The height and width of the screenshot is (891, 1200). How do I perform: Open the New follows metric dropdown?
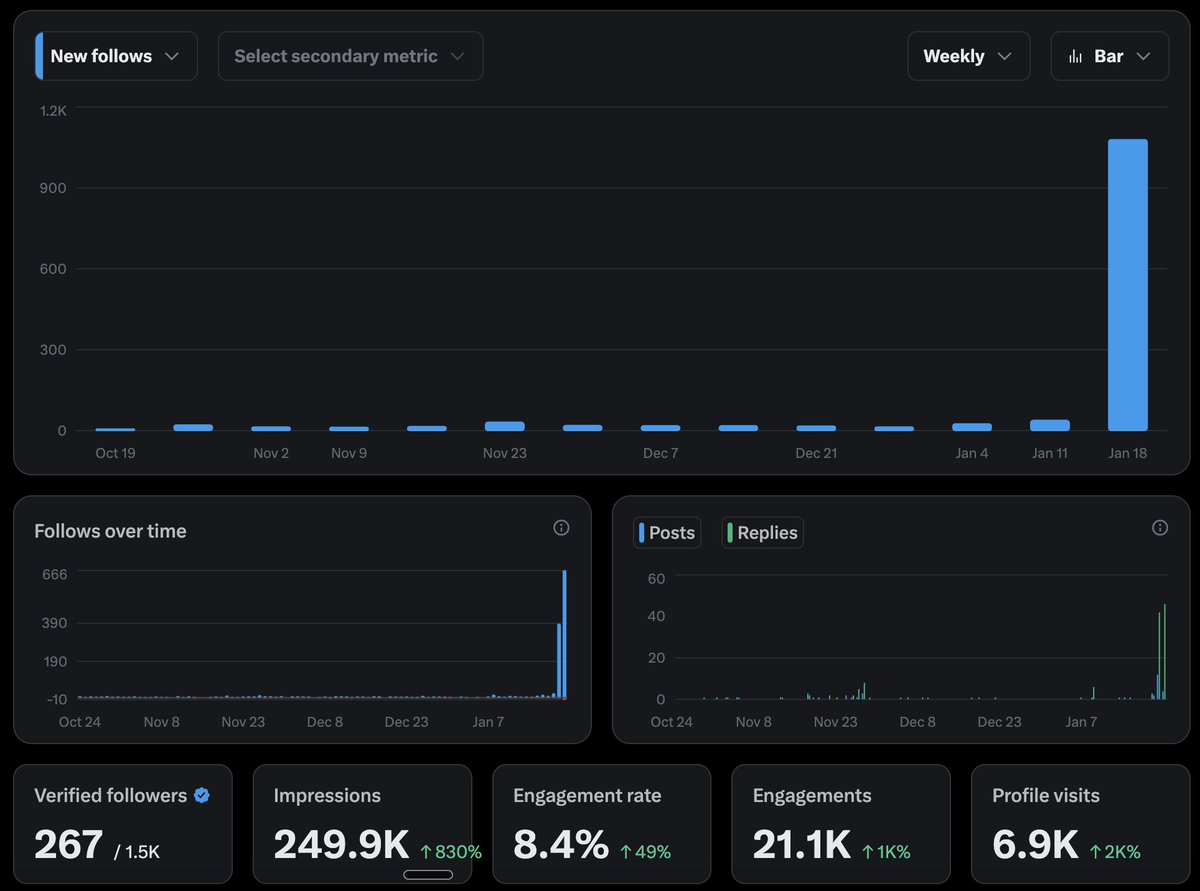tap(113, 56)
